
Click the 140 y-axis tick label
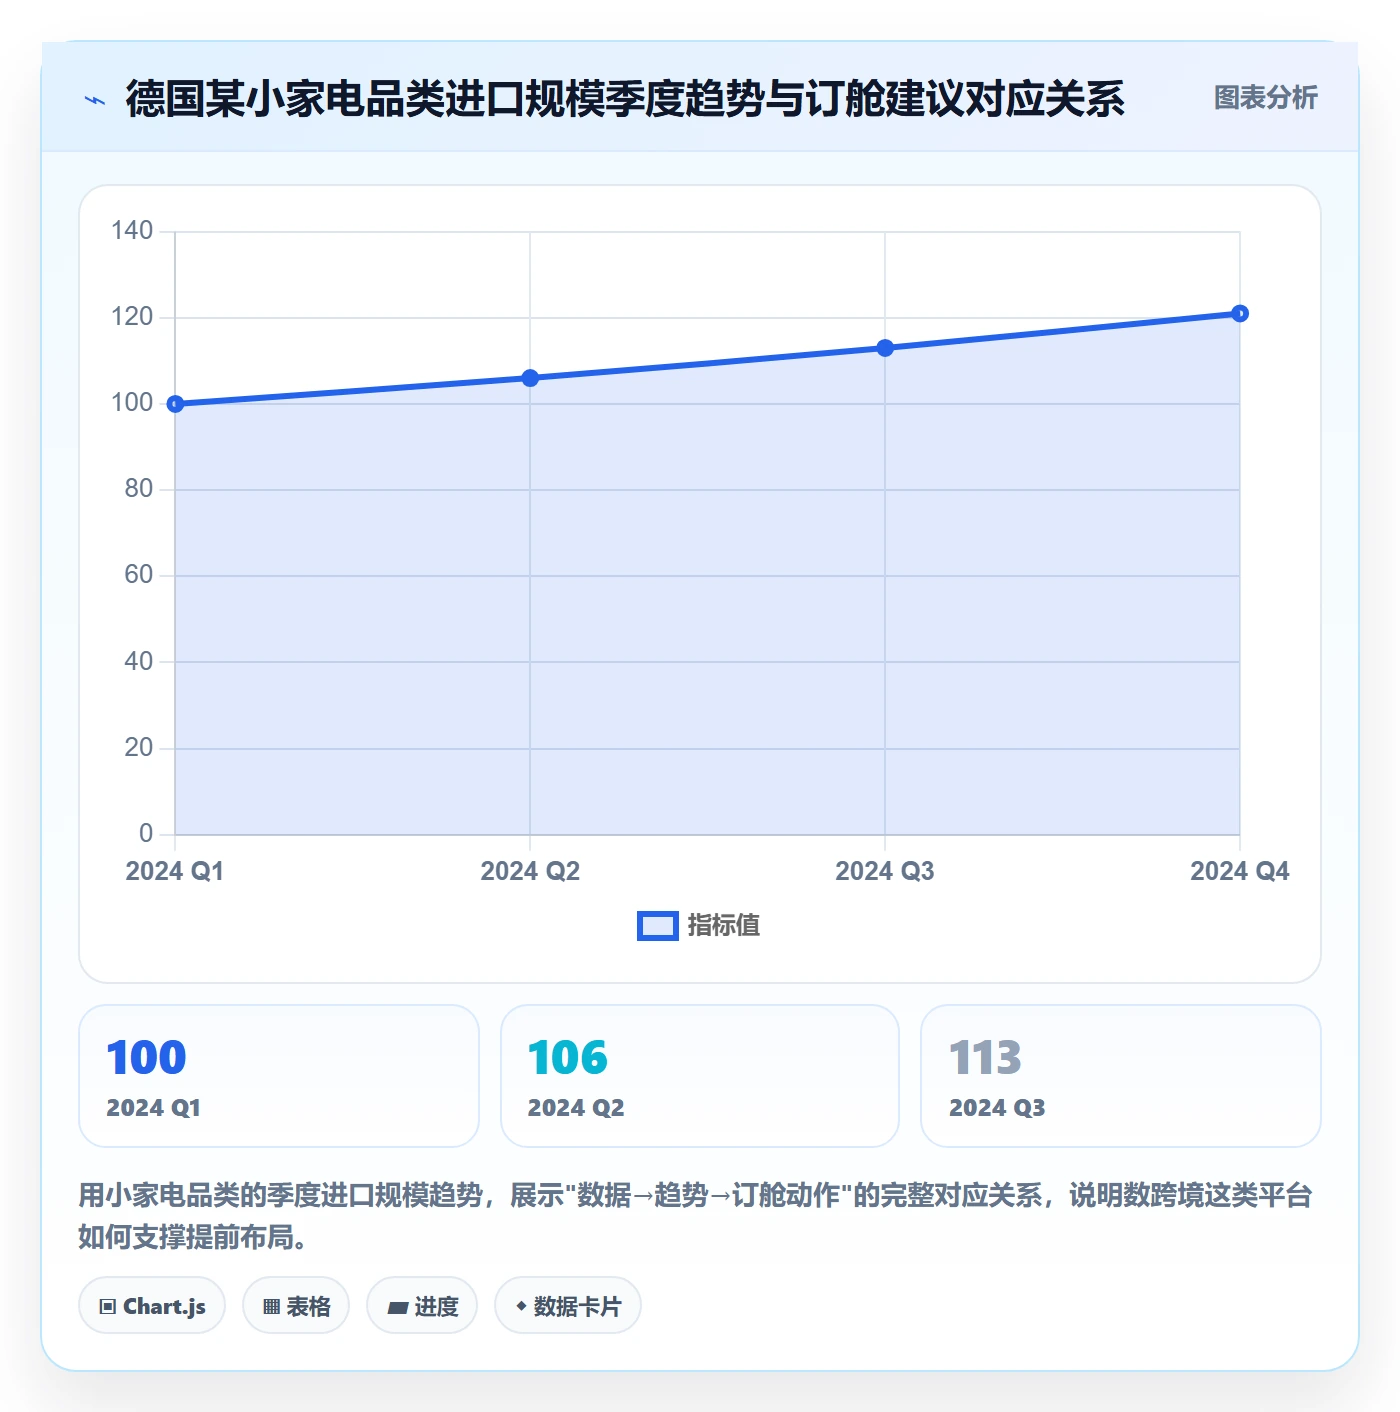[x=132, y=231]
